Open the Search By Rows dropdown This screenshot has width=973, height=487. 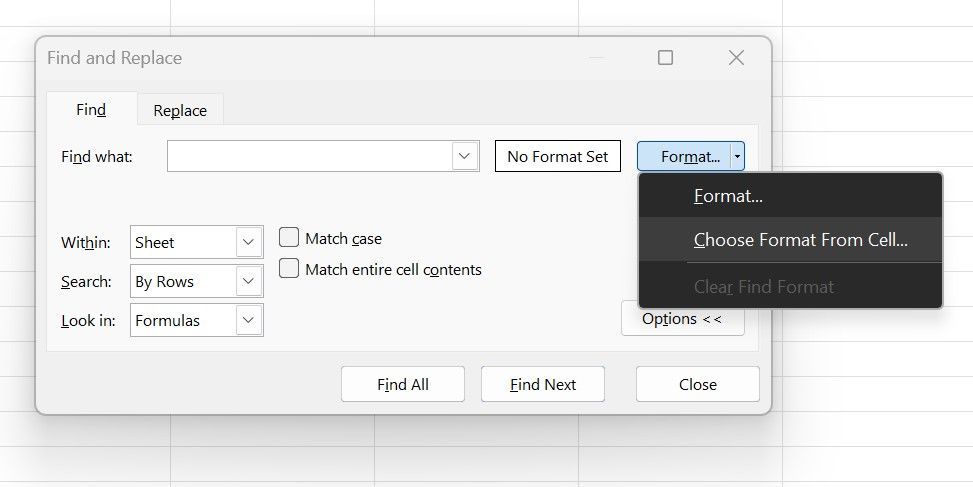point(249,281)
